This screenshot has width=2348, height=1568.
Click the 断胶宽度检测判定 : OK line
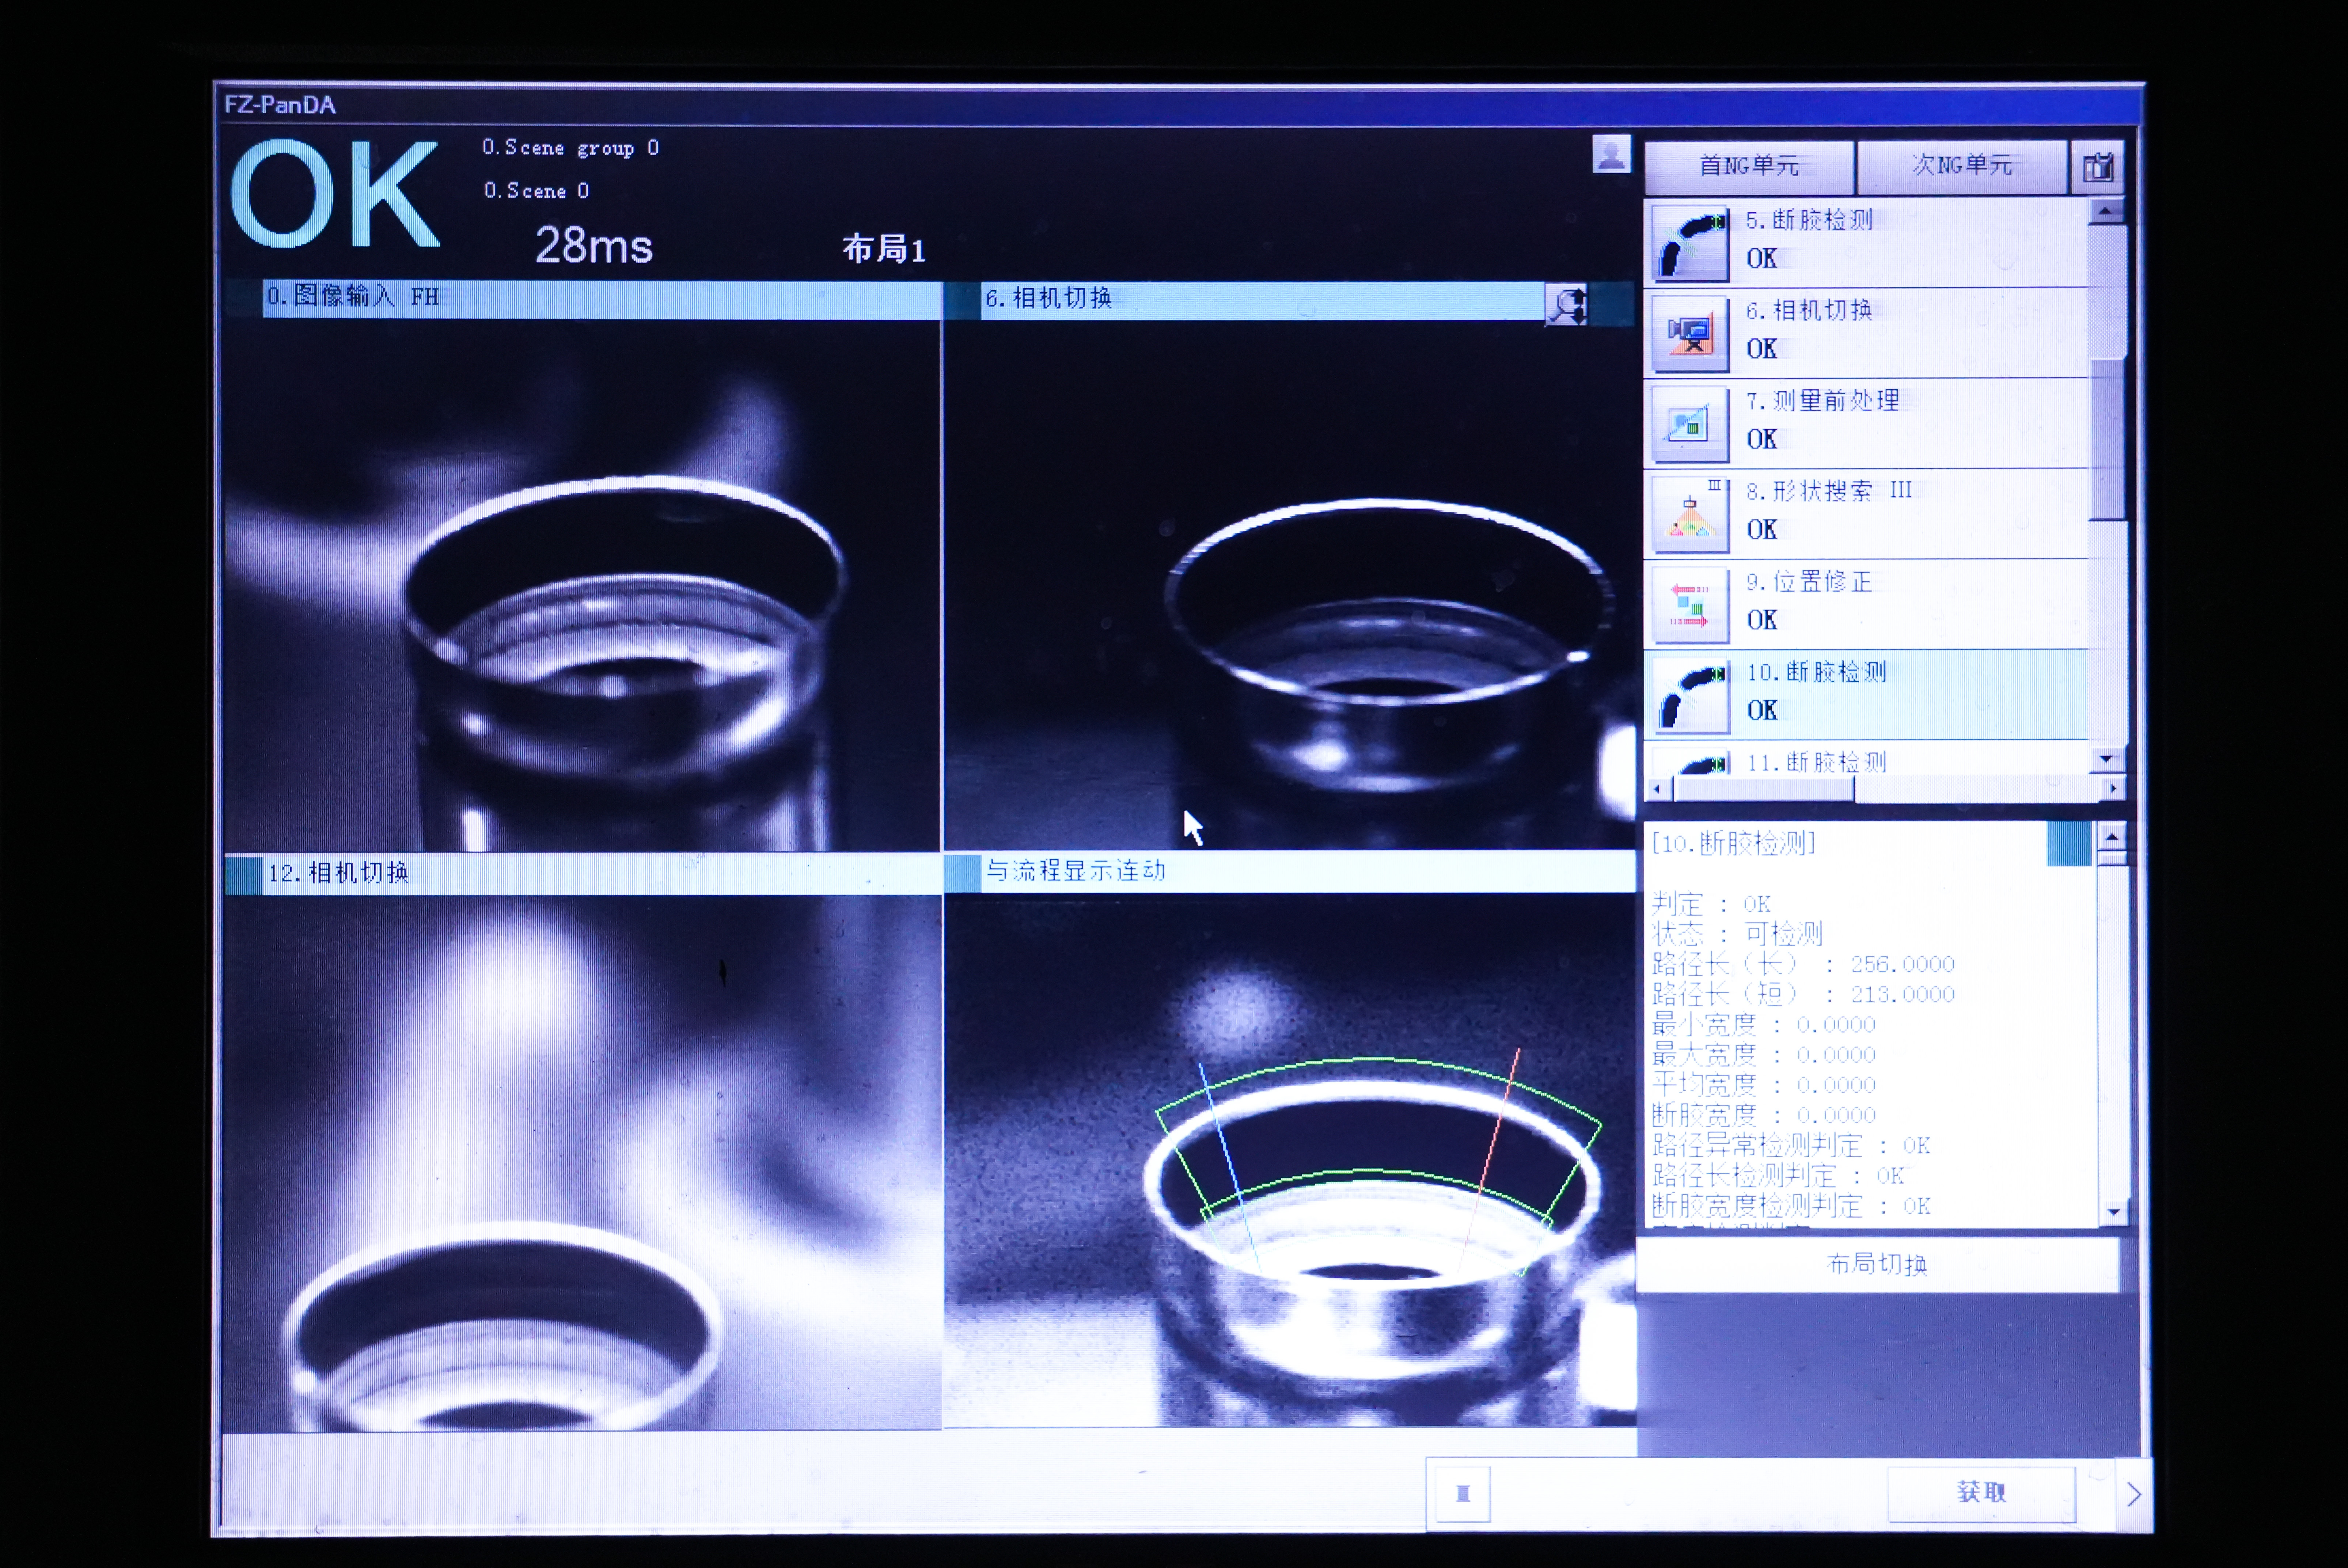point(1791,1206)
